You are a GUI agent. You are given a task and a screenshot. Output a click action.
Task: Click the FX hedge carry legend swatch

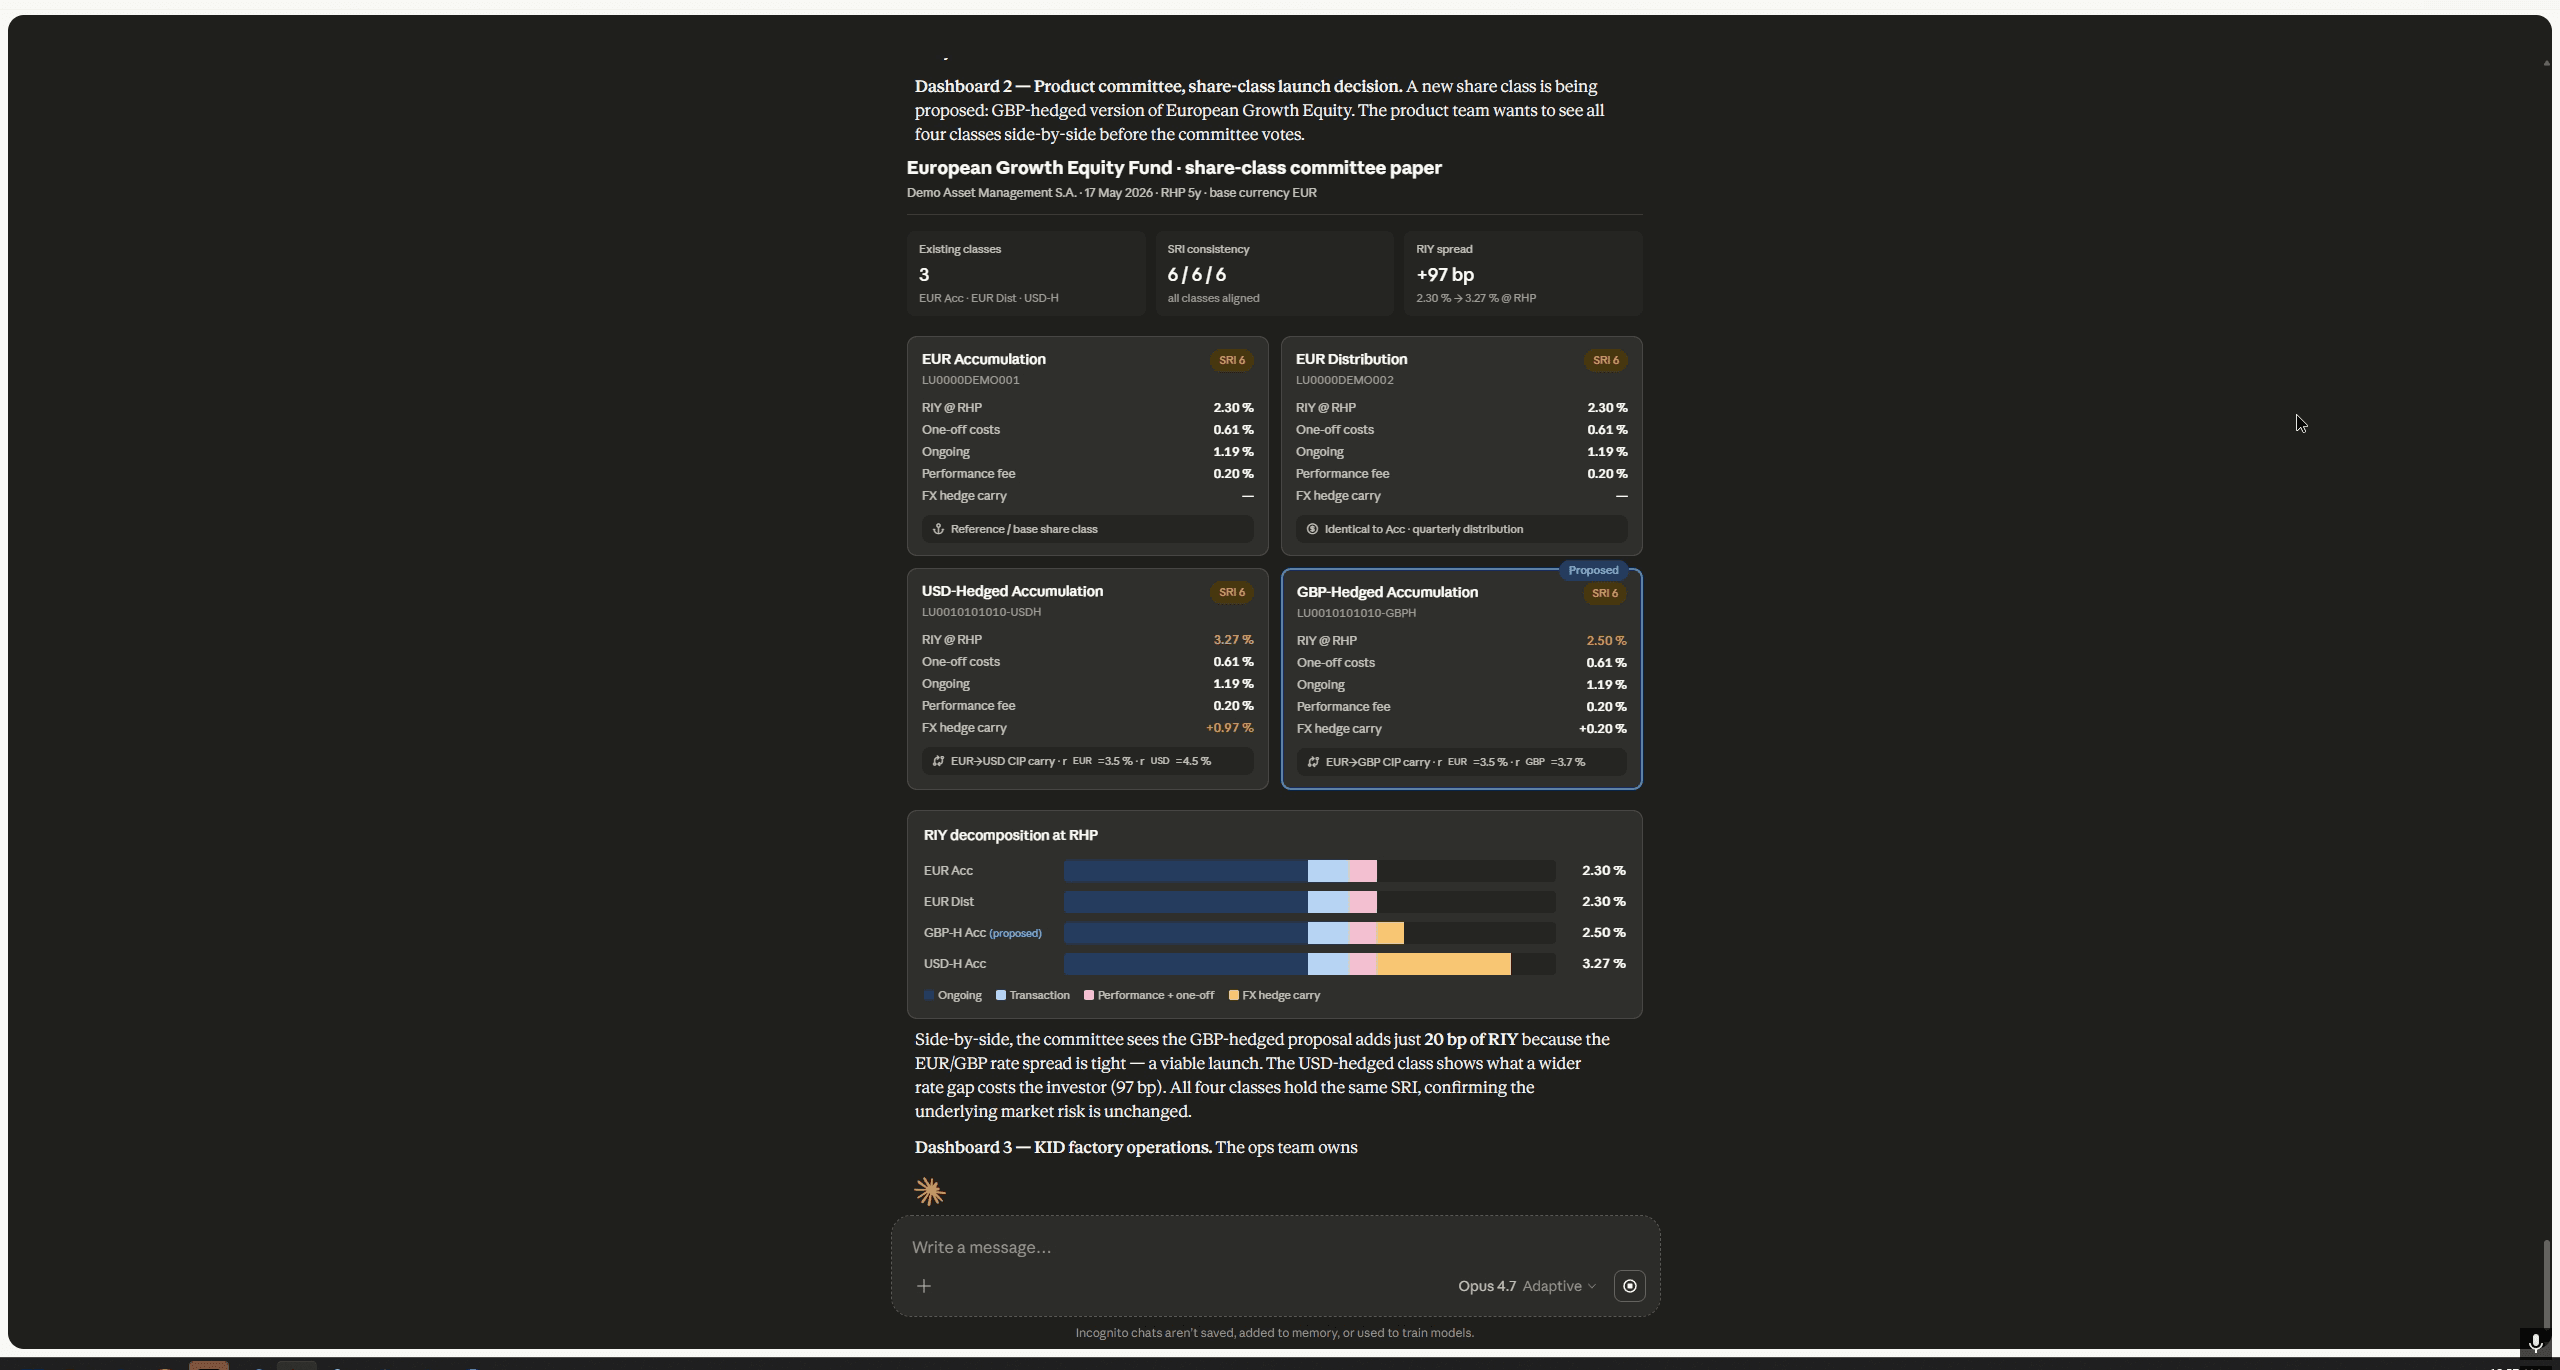(x=1234, y=995)
